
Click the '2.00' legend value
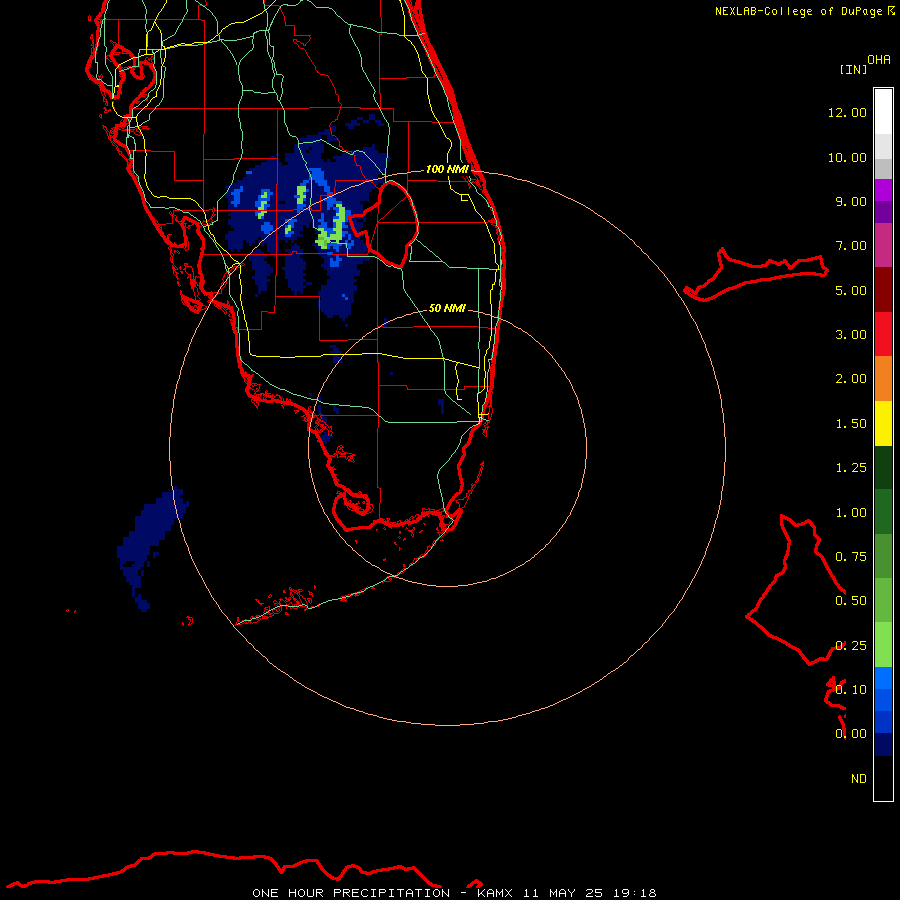(851, 379)
